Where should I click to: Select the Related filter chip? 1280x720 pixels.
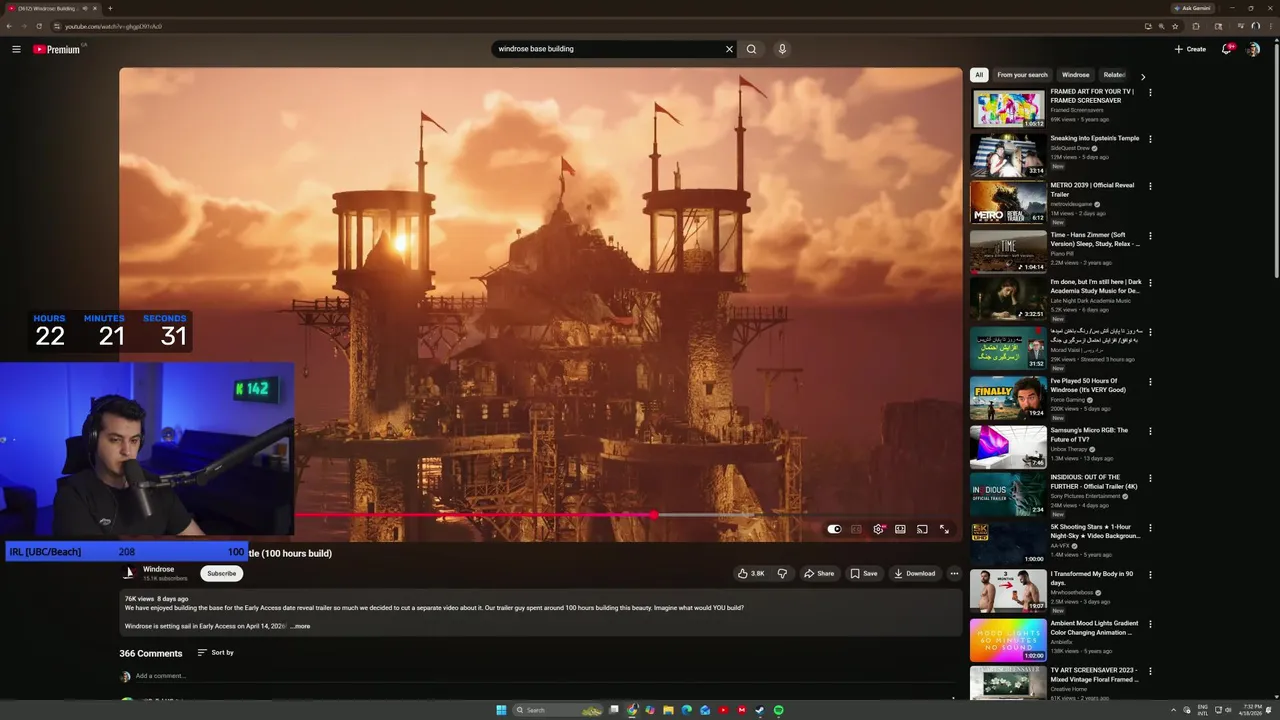coord(1114,75)
